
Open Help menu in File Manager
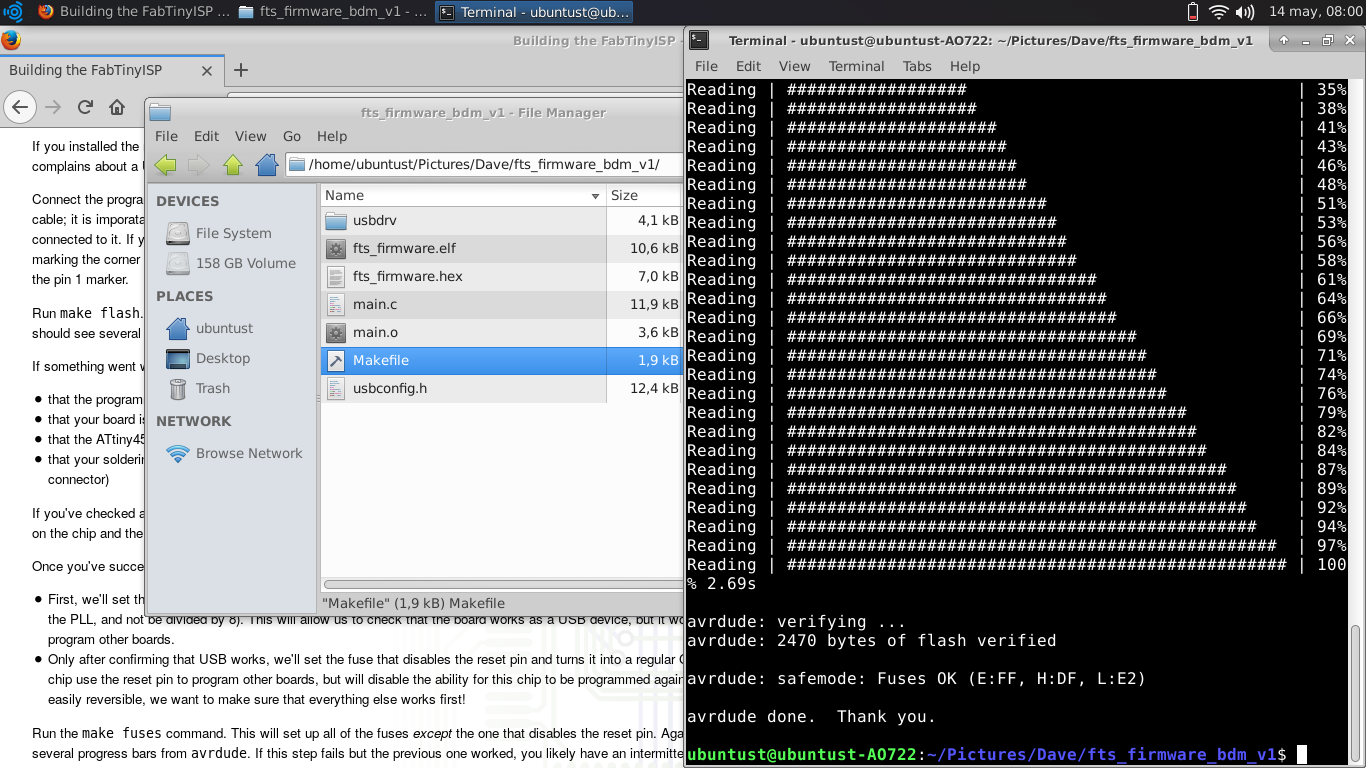coord(332,136)
